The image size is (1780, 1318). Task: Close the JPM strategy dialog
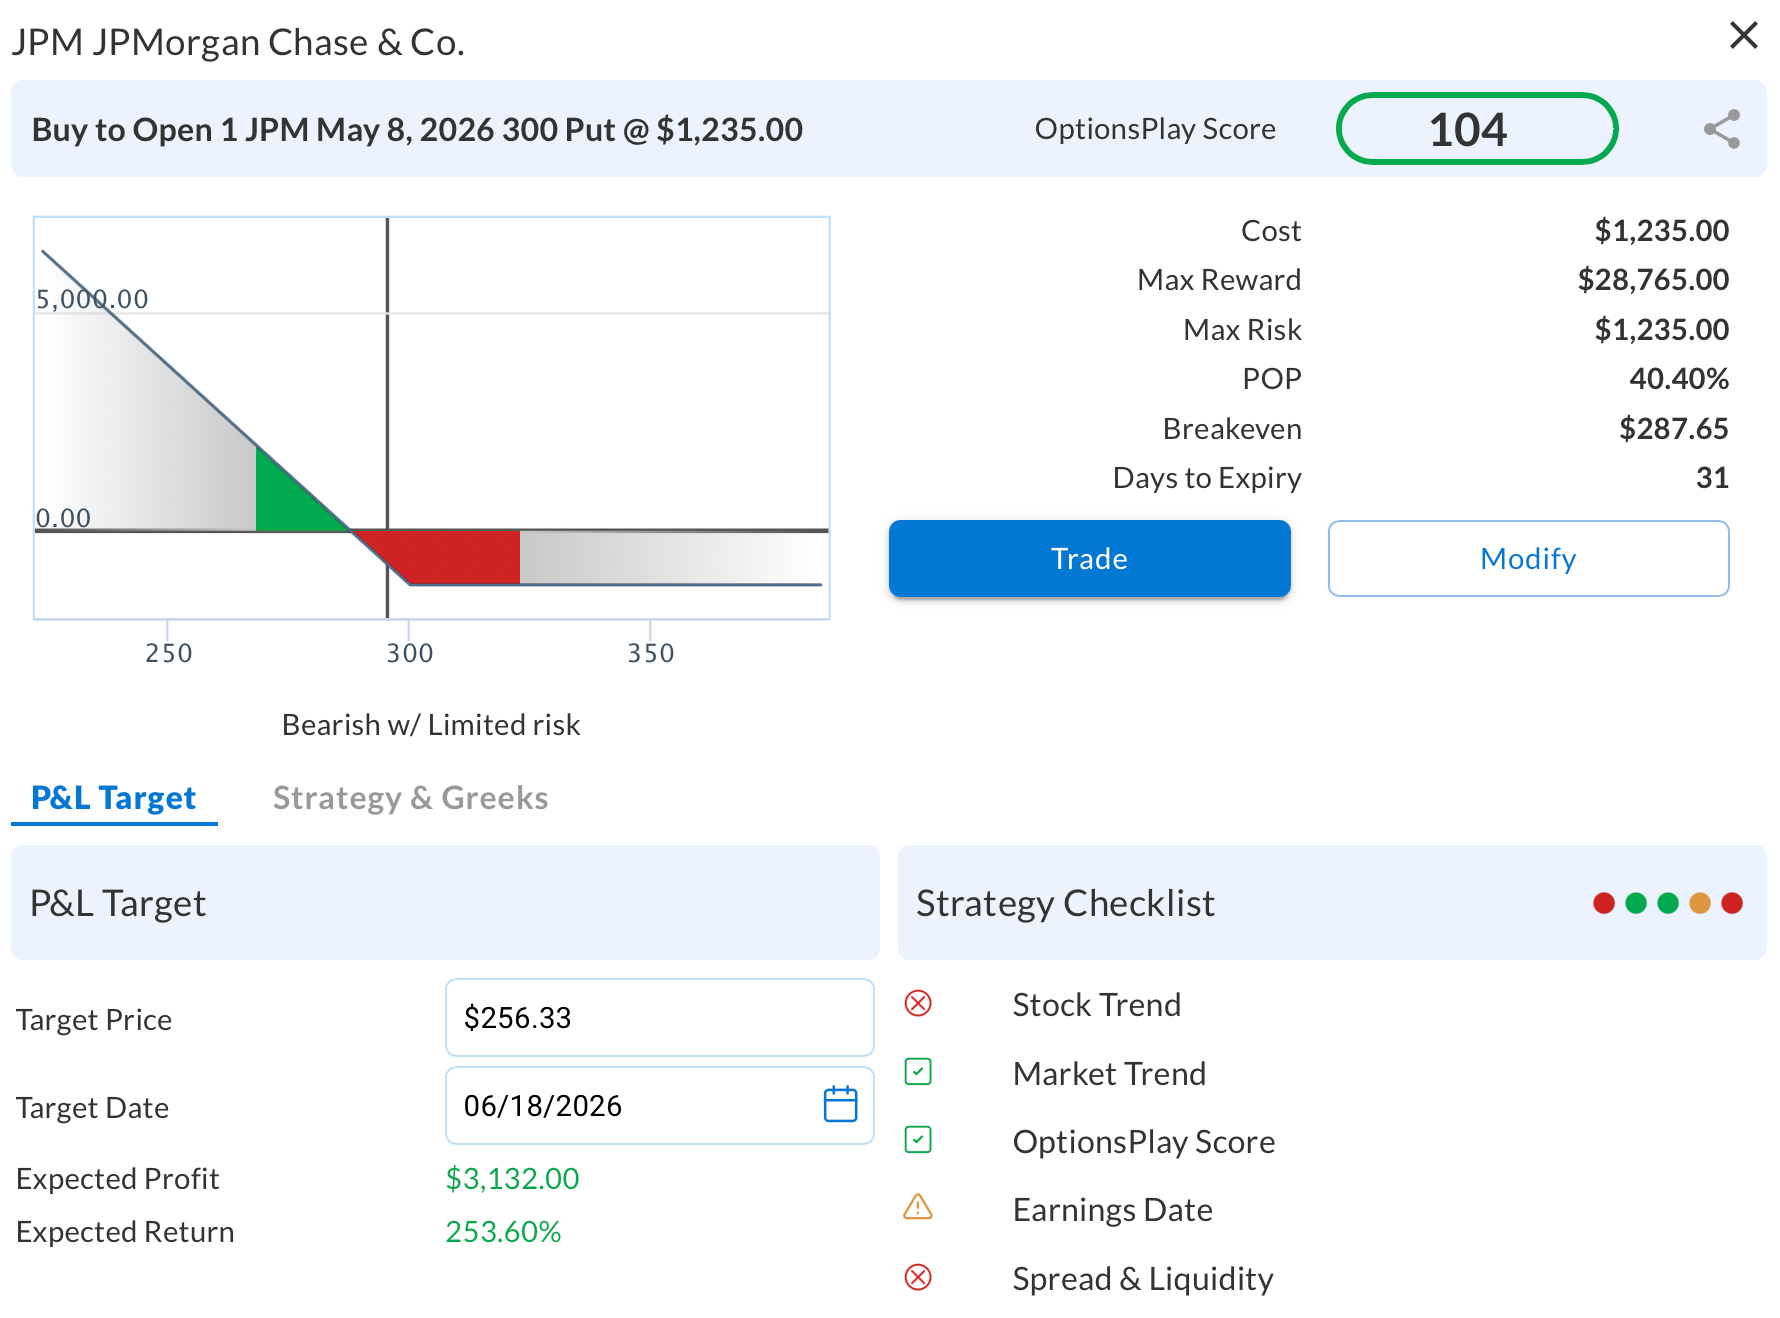click(x=1744, y=35)
